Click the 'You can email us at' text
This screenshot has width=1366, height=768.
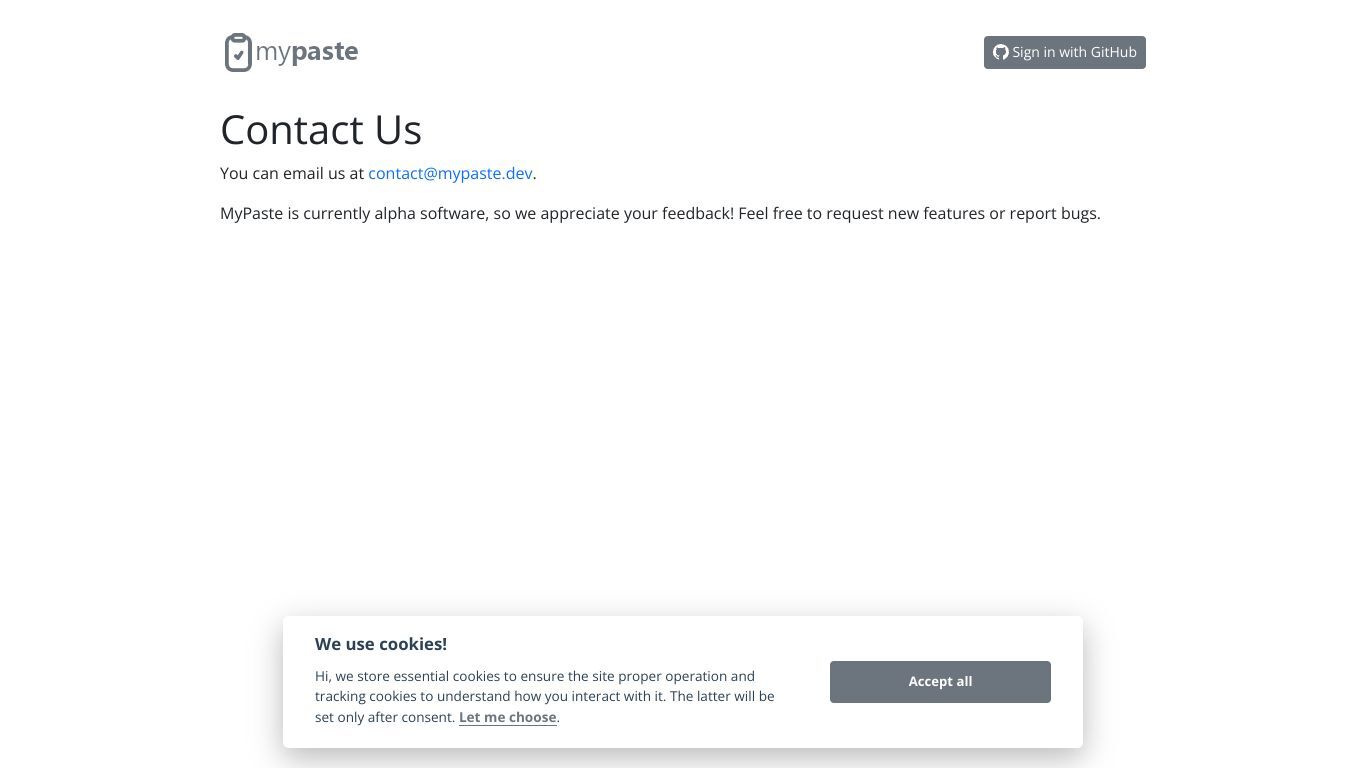pos(292,173)
